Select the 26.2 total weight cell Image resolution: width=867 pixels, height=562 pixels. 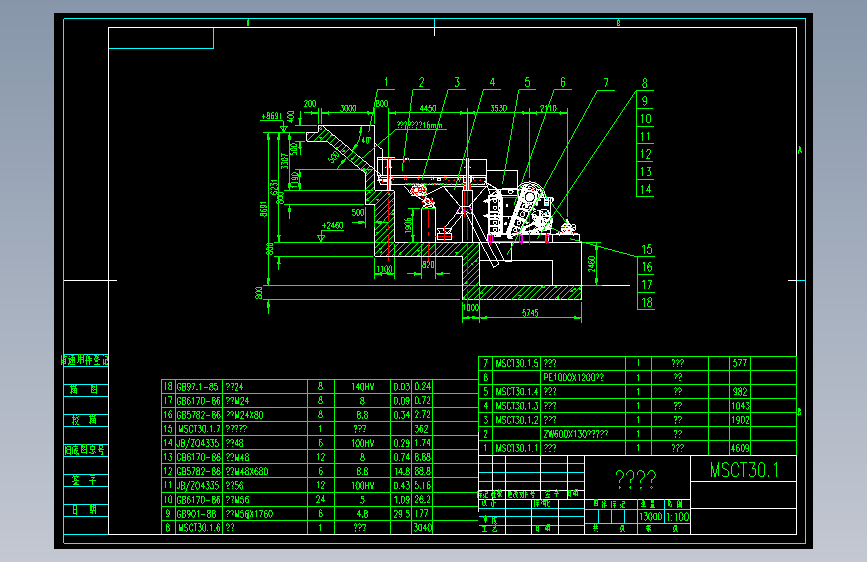[422, 499]
